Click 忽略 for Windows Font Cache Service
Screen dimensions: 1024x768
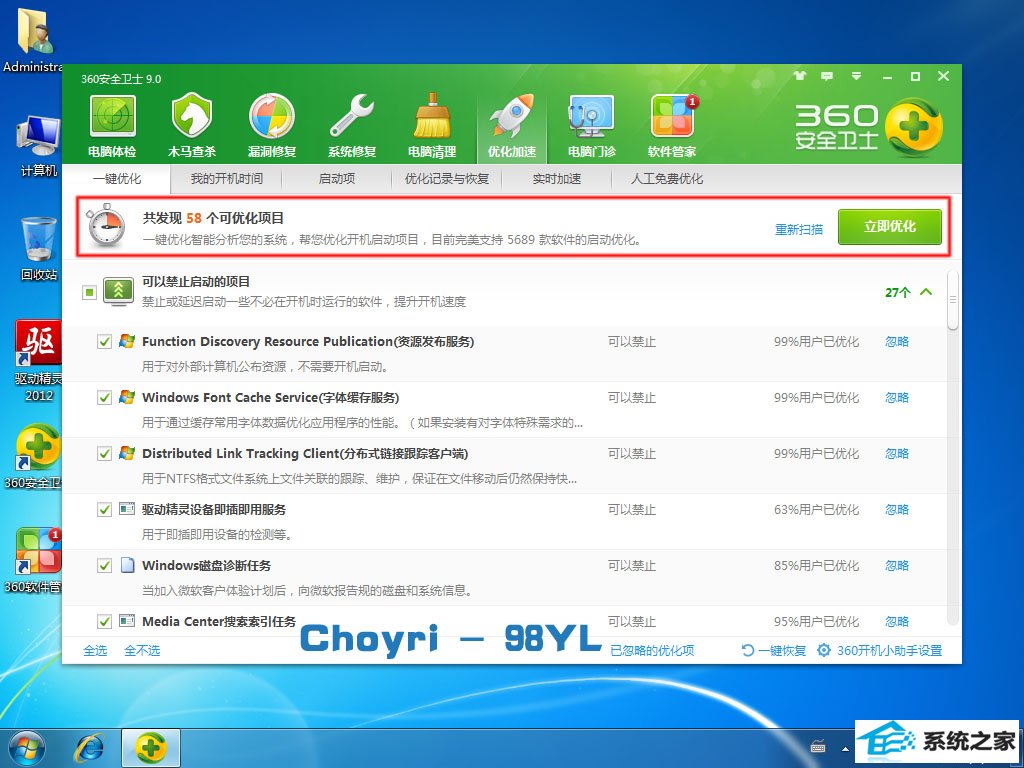pos(897,398)
